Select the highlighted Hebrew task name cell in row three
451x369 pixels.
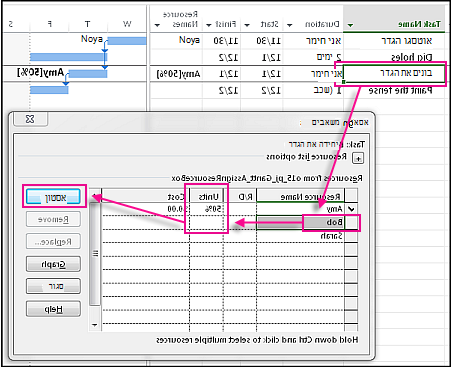point(394,74)
